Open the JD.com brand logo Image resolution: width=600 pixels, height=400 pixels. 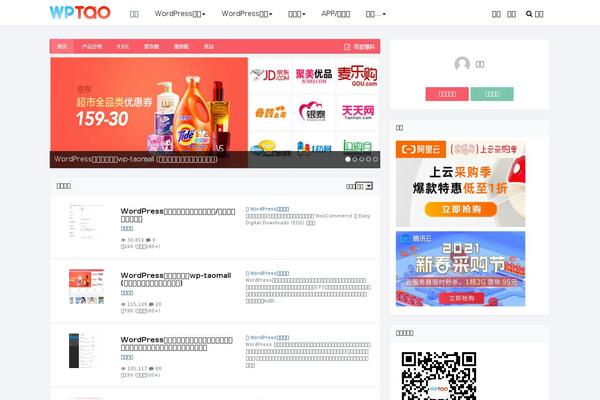[x=270, y=75]
